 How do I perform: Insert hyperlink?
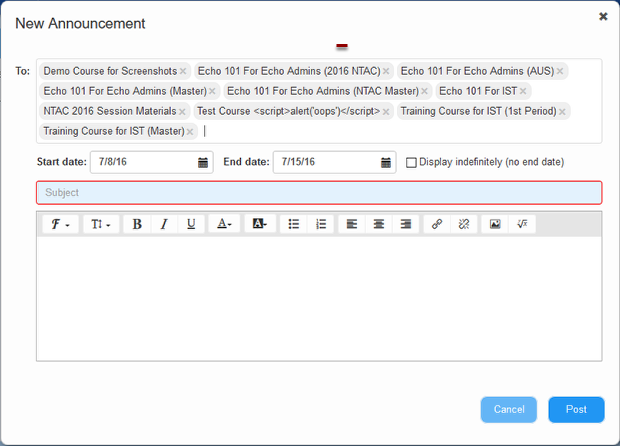(x=437, y=224)
